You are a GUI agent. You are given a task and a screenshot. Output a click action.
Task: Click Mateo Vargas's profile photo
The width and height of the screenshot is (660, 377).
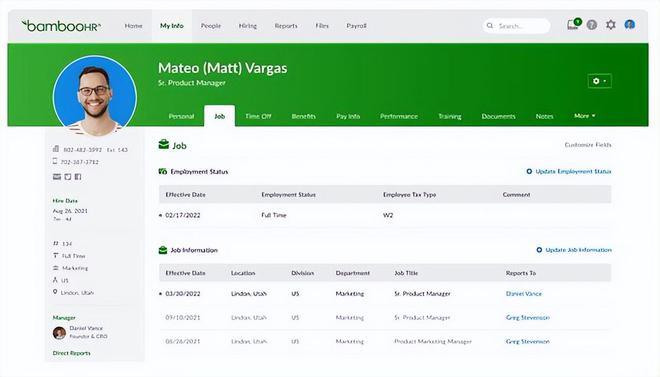(95, 96)
